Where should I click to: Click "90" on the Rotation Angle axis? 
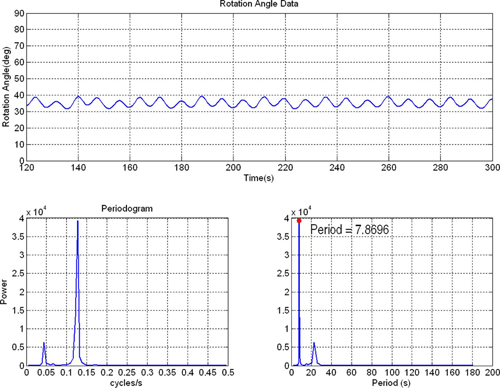pyautogui.click(x=19, y=13)
